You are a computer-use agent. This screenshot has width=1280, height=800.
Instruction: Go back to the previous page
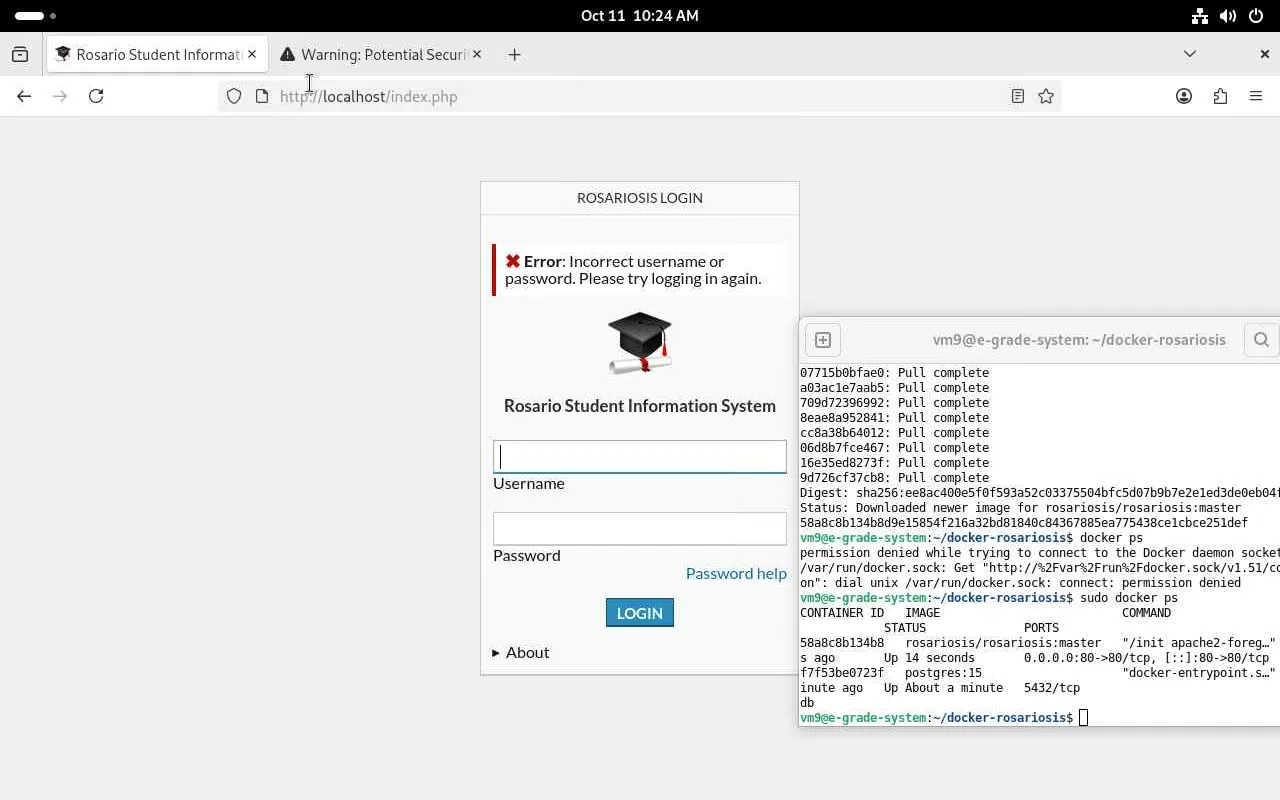24,96
